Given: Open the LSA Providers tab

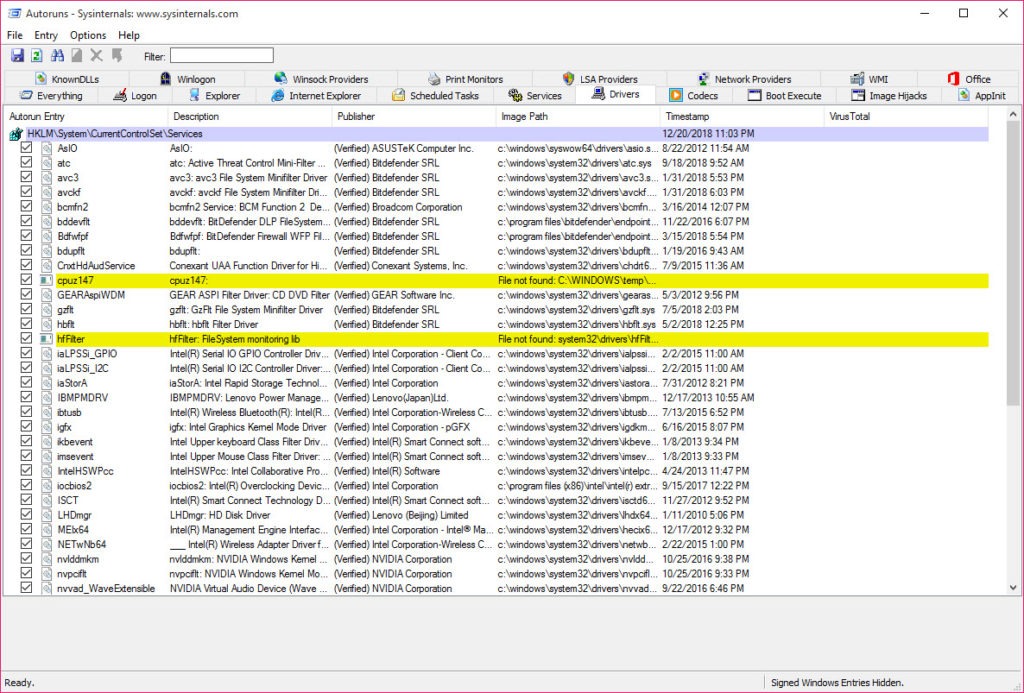Looking at the screenshot, I should click(600, 79).
